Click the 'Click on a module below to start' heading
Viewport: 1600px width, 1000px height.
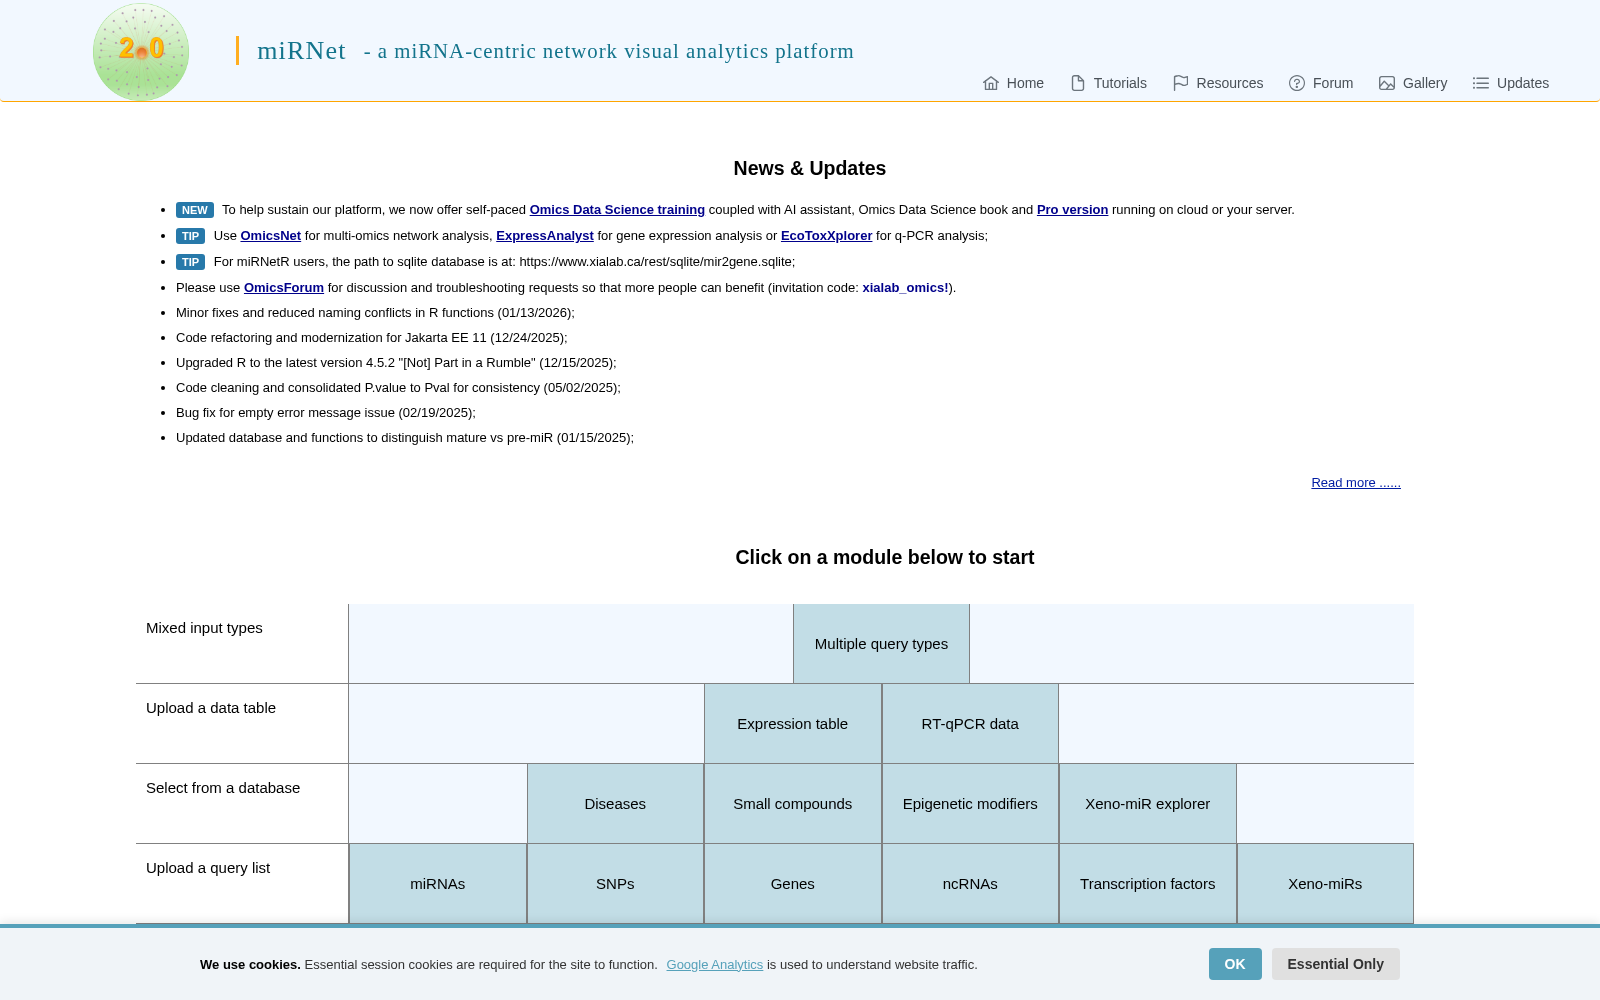[x=885, y=557]
